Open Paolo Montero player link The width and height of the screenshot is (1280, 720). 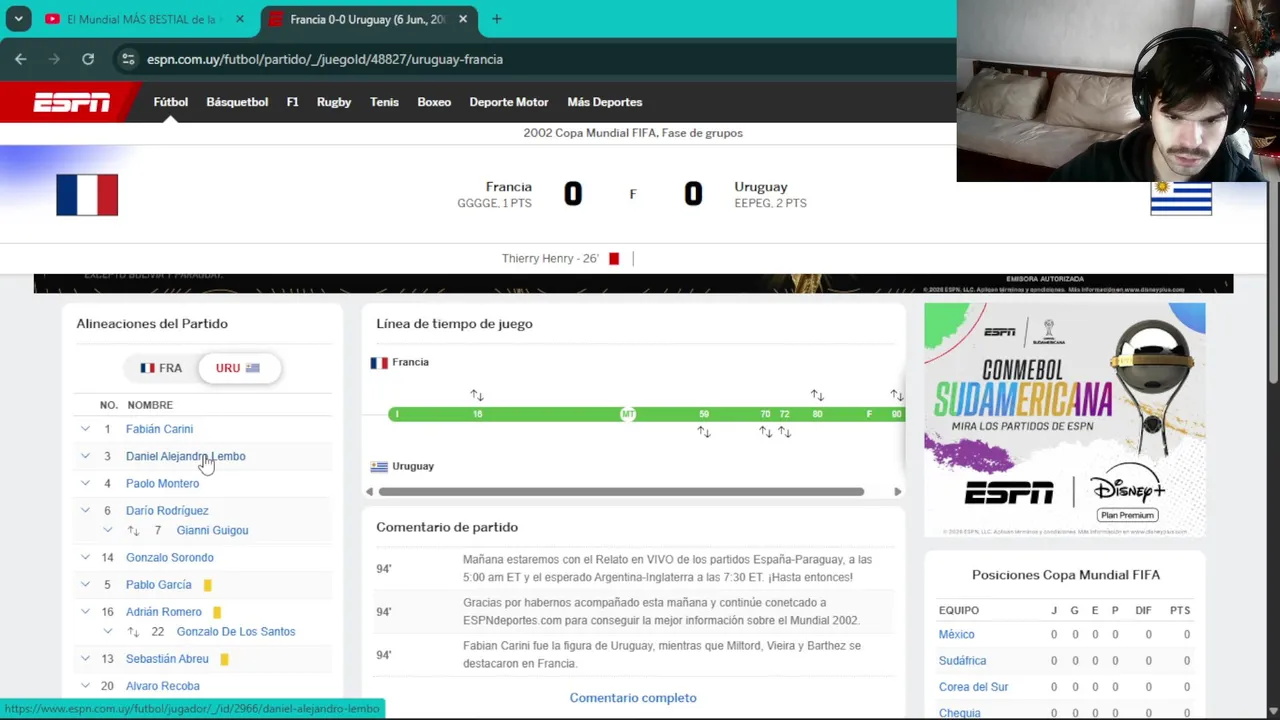click(x=162, y=483)
